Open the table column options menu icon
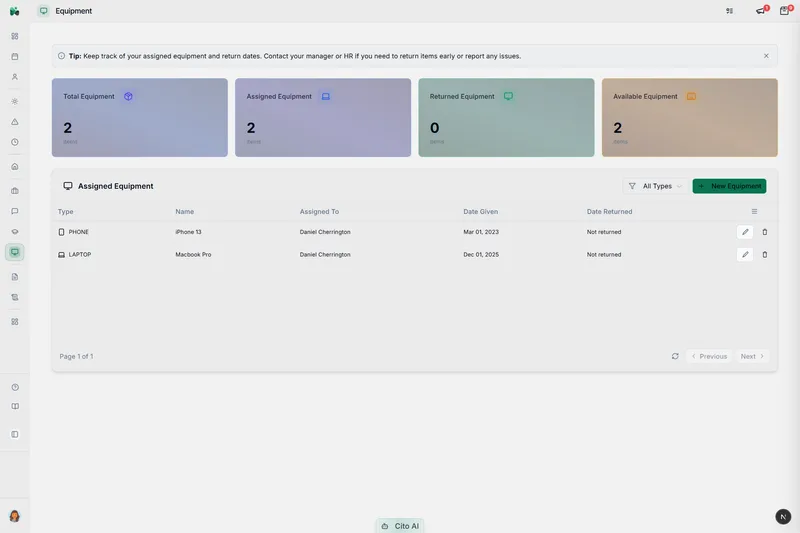This screenshot has width=800, height=533. 754,212
